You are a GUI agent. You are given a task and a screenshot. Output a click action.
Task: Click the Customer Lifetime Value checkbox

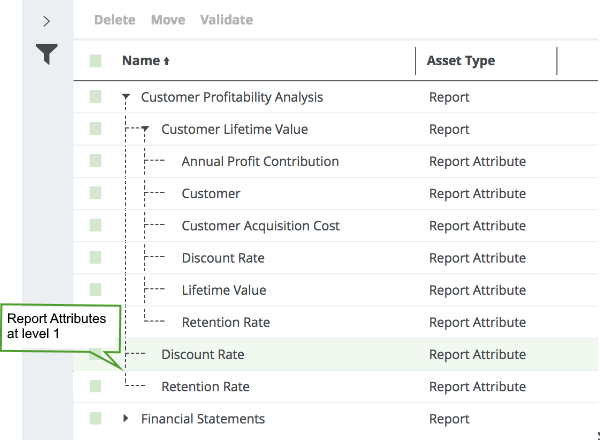point(95,129)
